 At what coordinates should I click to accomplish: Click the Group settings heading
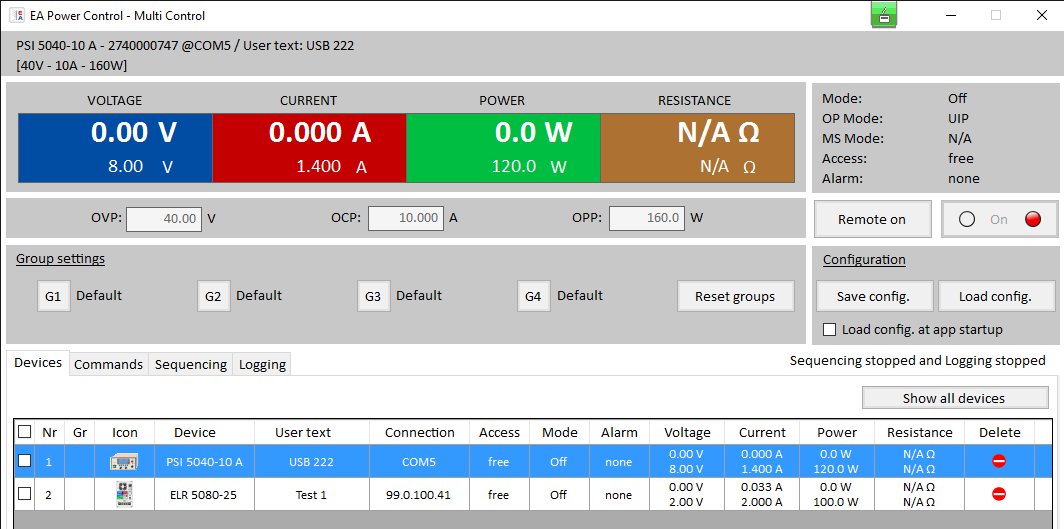tap(60, 258)
